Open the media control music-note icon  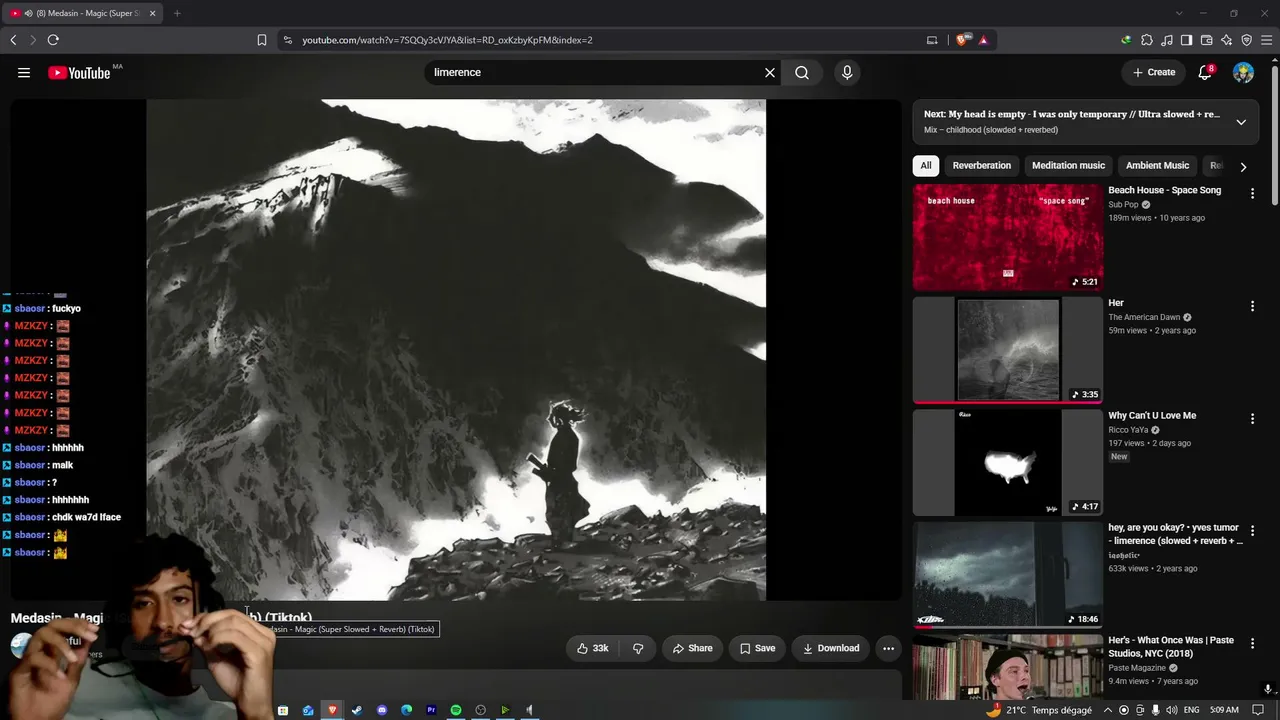click(1167, 40)
